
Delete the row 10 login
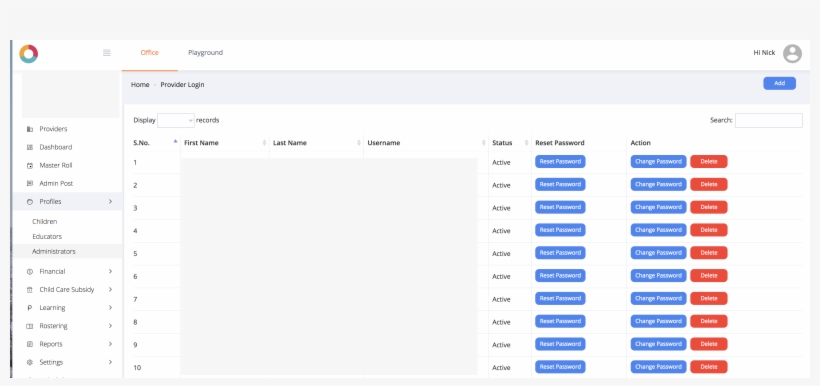[x=709, y=367]
